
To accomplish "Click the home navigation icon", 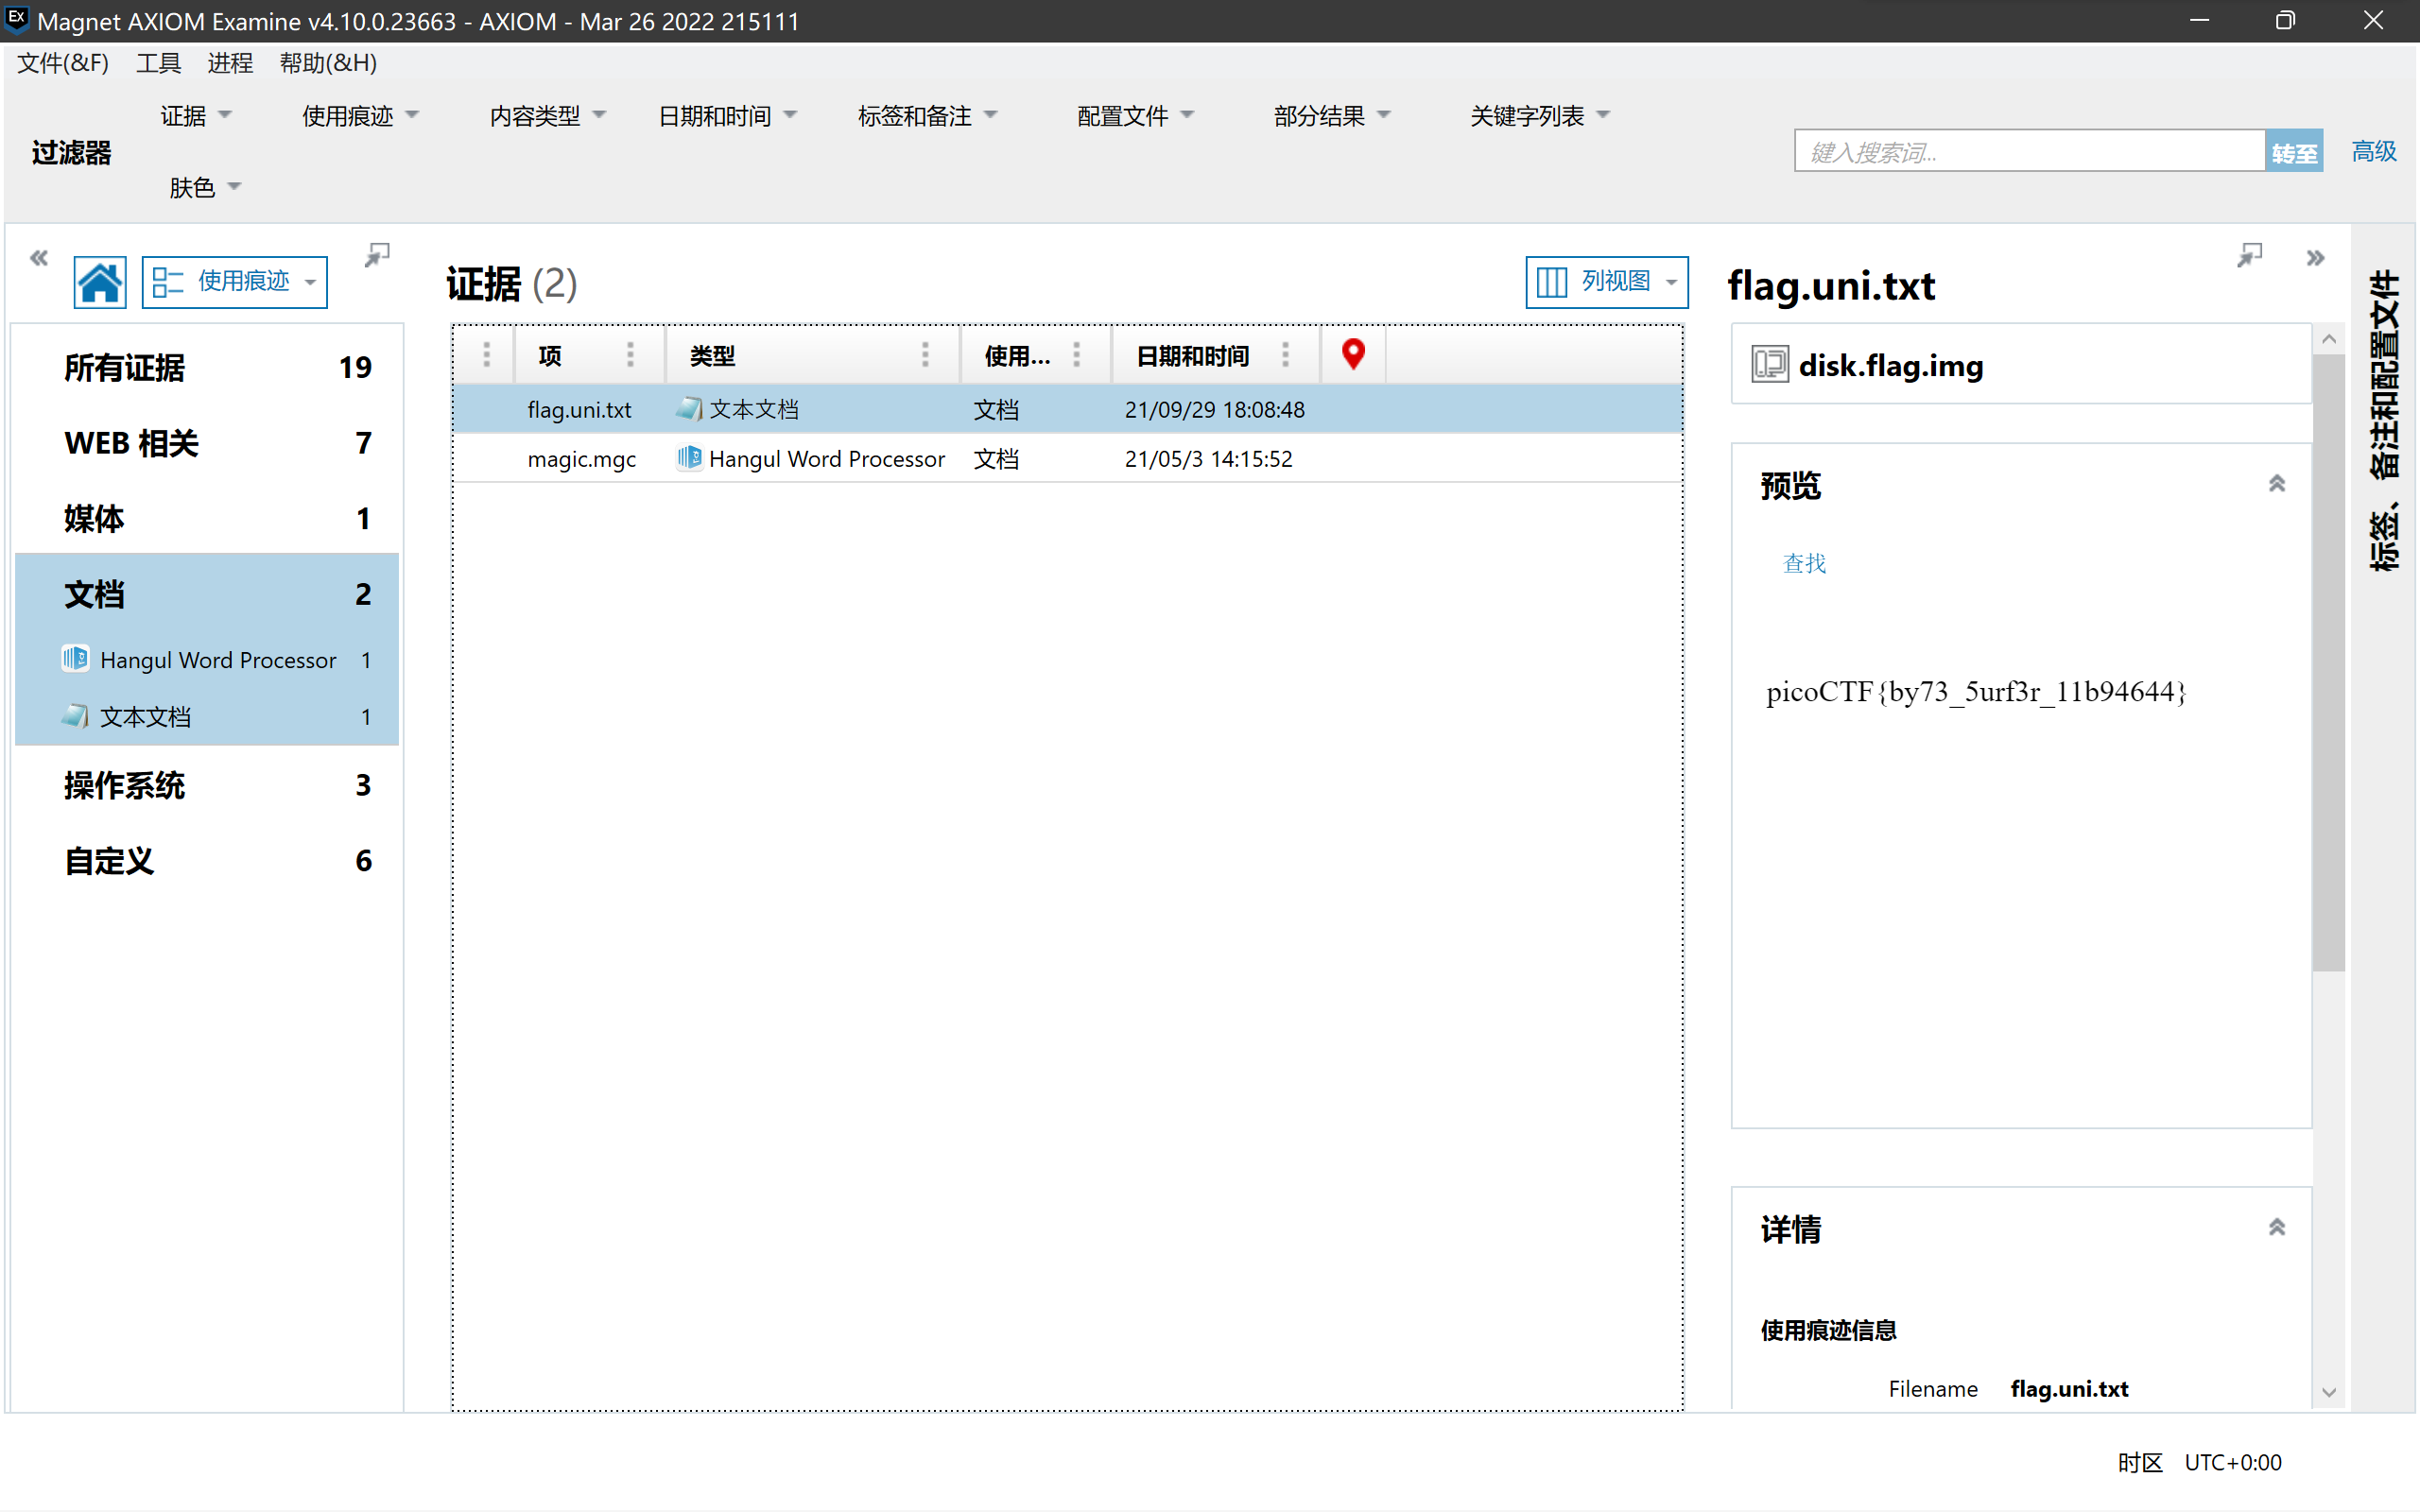I will [x=100, y=282].
